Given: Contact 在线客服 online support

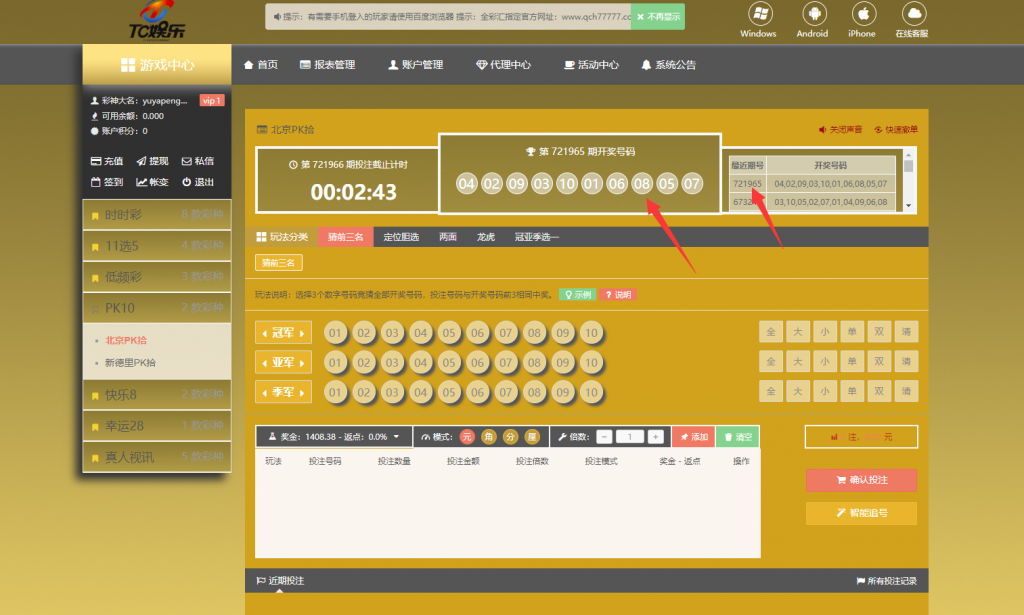Looking at the screenshot, I should click(911, 14).
